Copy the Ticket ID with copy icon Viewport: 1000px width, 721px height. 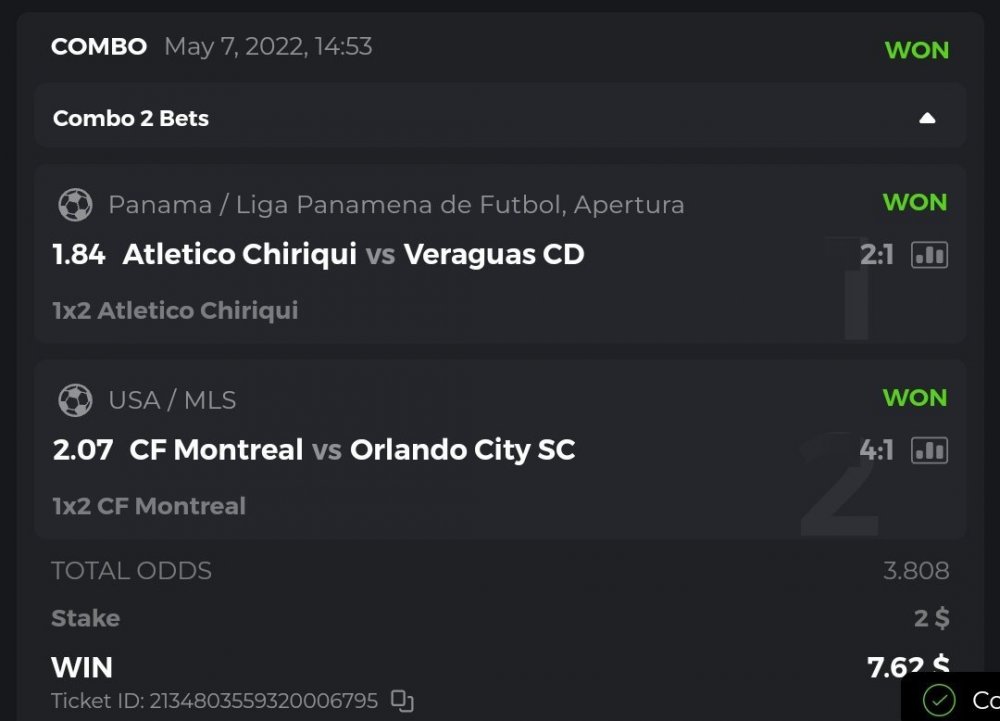(402, 700)
